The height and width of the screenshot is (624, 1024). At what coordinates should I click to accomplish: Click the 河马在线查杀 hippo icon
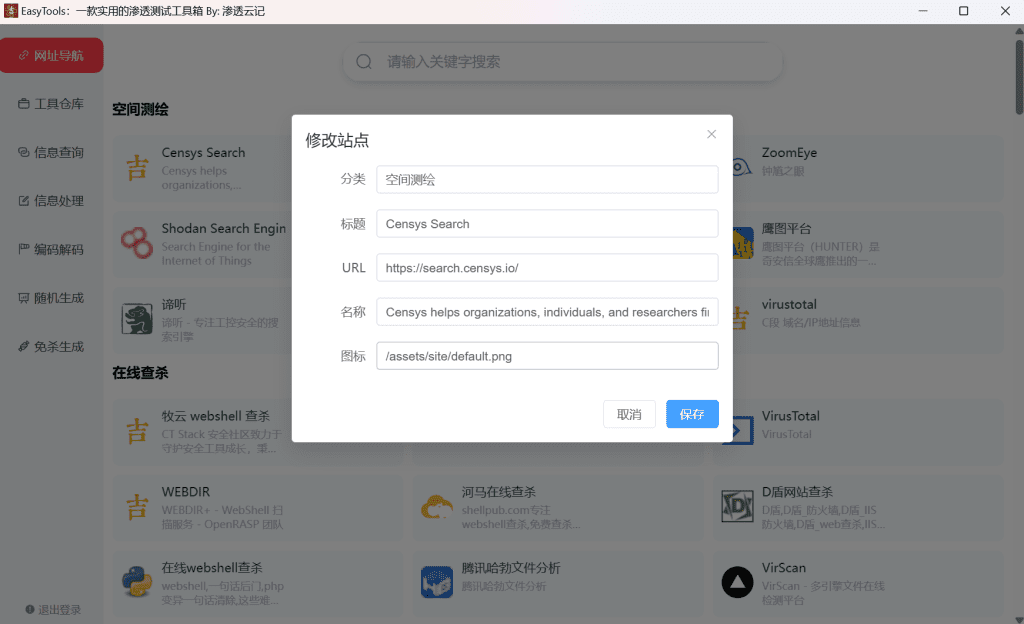(x=437, y=507)
